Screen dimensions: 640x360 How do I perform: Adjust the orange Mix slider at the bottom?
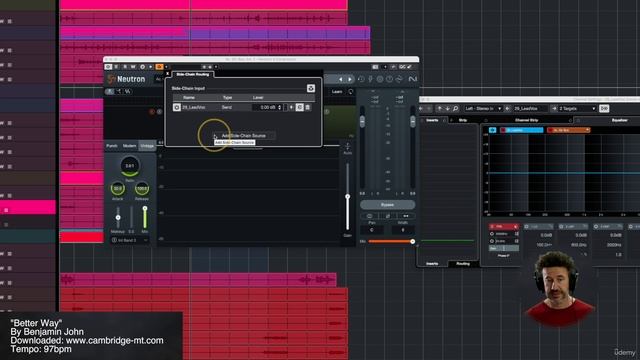pyautogui.click(x=391, y=242)
